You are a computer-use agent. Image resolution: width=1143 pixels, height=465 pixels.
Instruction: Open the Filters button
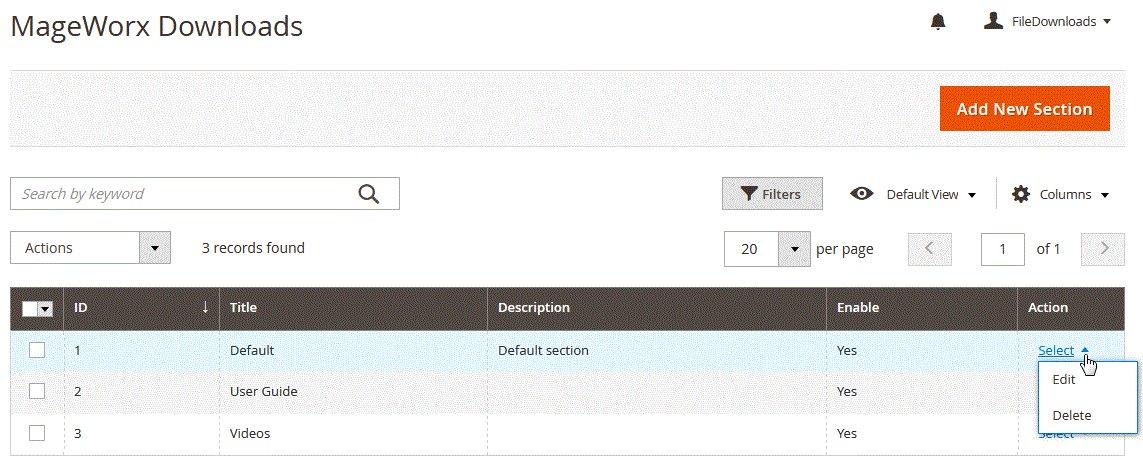[772, 194]
